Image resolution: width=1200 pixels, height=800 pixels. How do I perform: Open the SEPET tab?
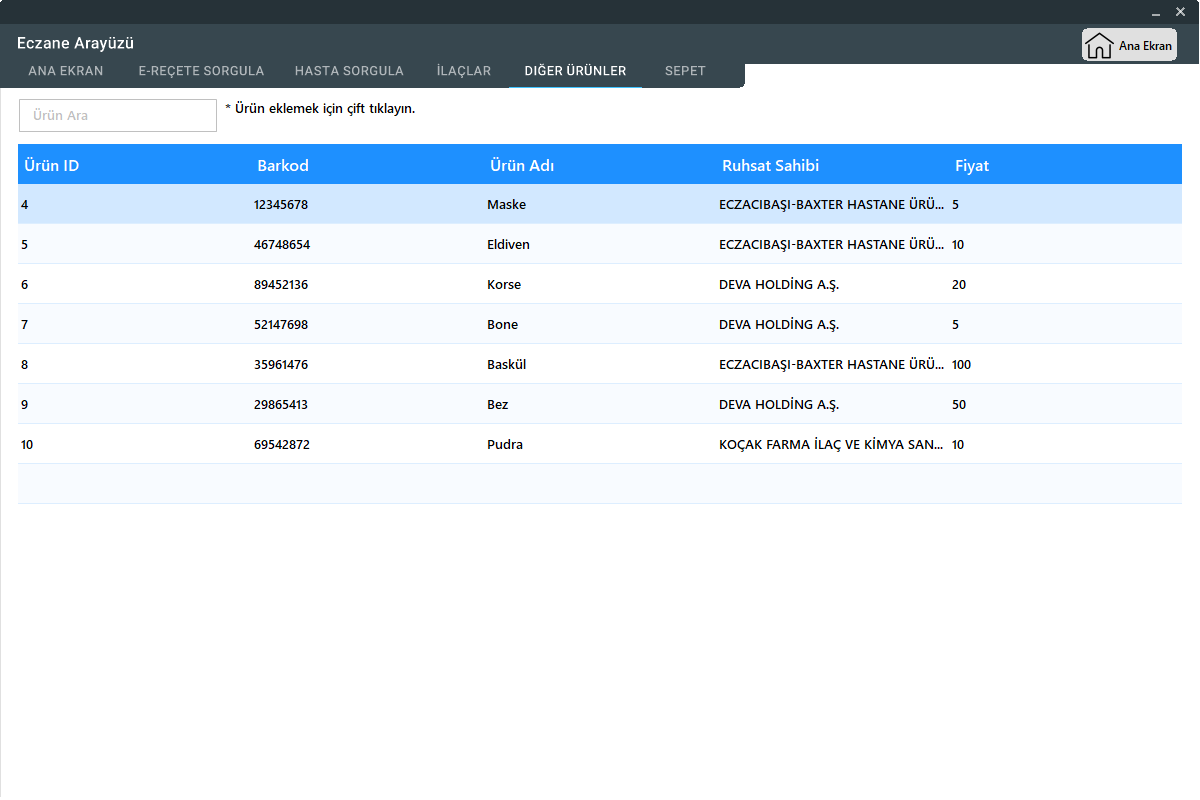pyautogui.click(x=685, y=71)
